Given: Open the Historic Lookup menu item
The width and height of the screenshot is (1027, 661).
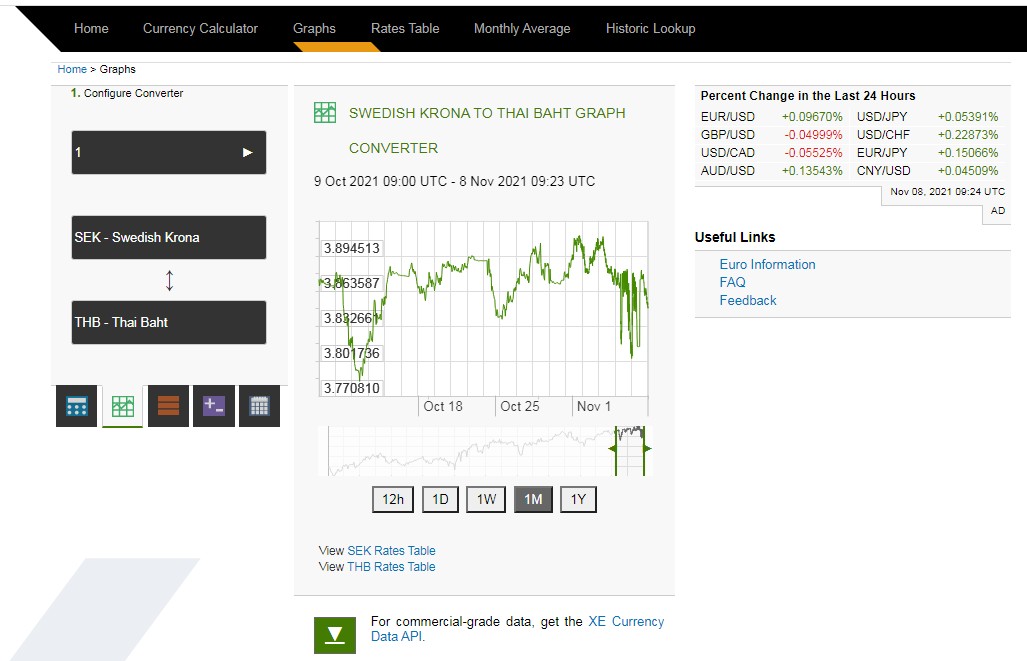Looking at the screenshot, I should click(x=650, y=28).
